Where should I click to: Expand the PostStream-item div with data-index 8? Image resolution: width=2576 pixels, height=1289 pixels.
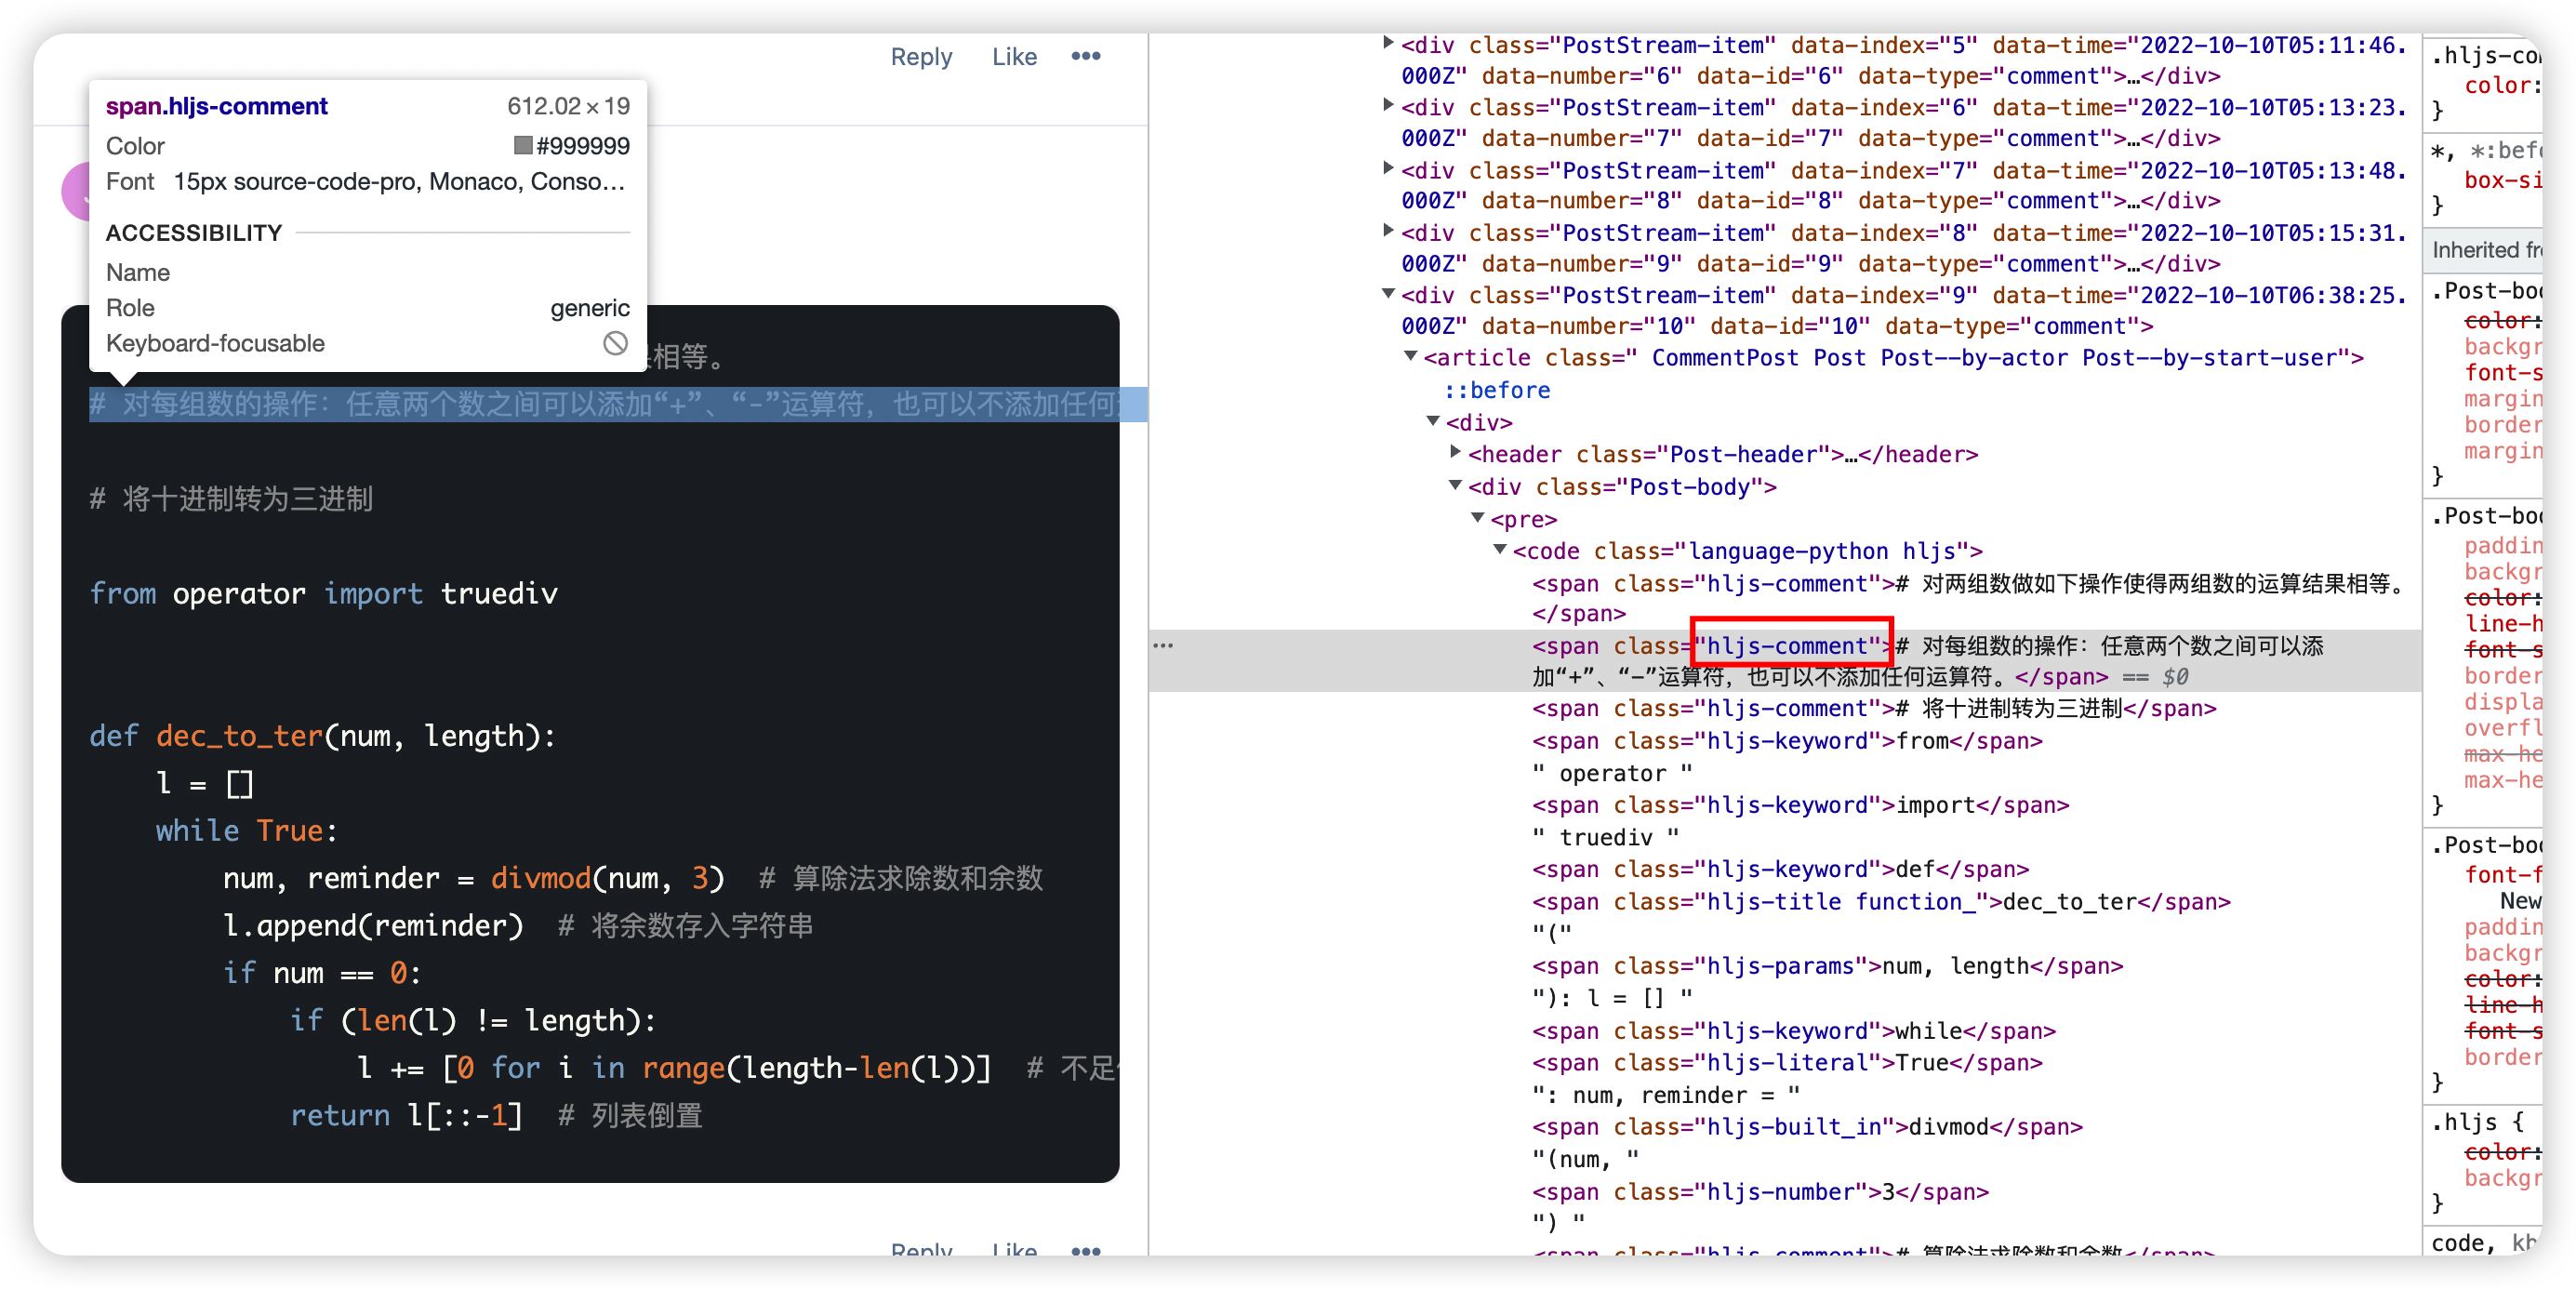pyautogui.click(x=1388, y=231)
